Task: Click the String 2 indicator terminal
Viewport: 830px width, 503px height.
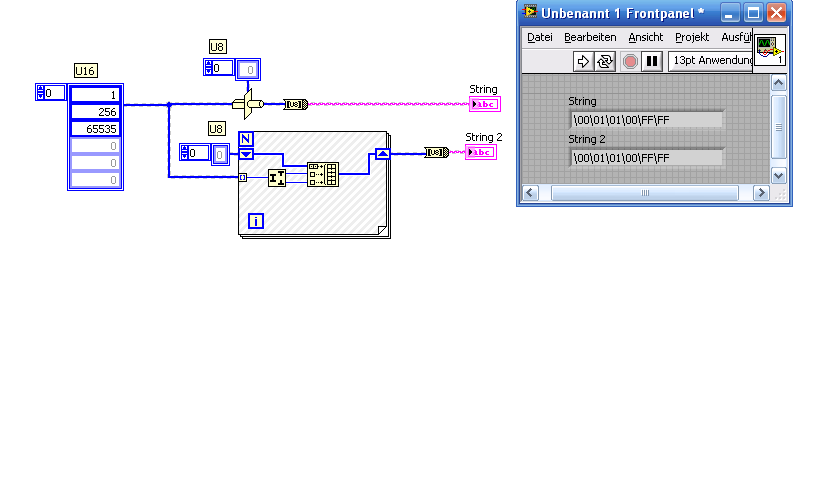Action: 481,152
